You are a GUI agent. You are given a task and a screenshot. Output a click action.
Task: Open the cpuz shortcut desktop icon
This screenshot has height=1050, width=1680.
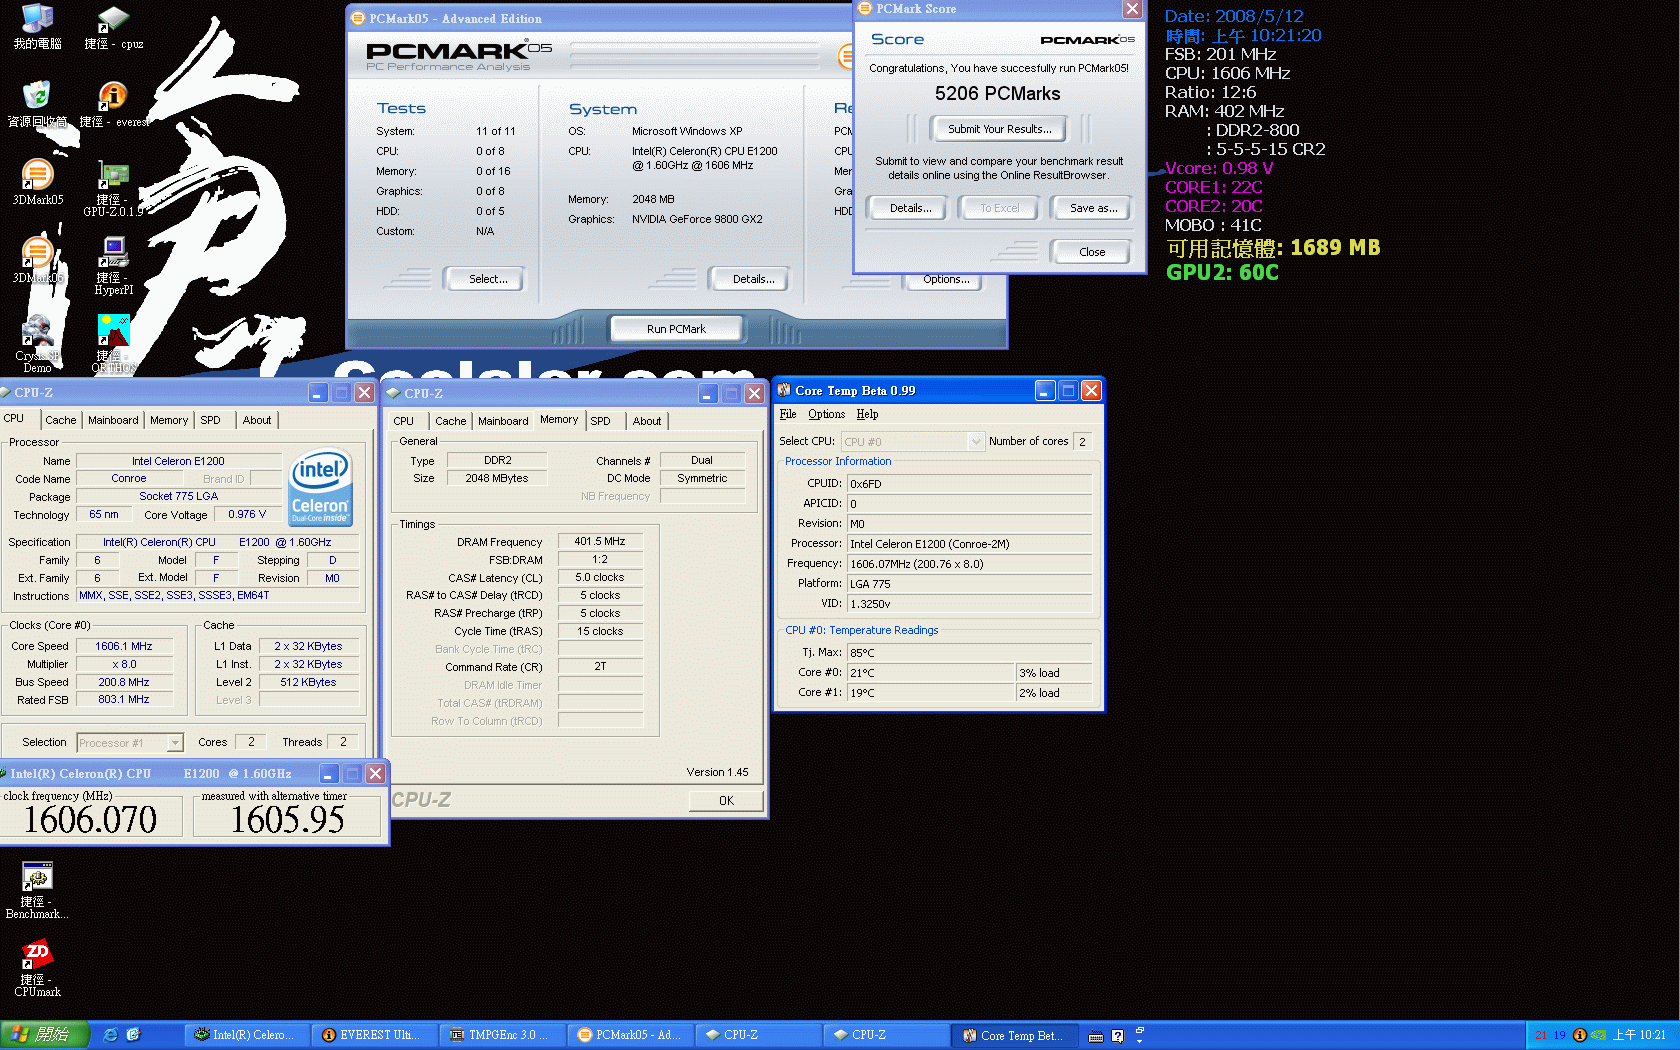[x=113, y=27]
